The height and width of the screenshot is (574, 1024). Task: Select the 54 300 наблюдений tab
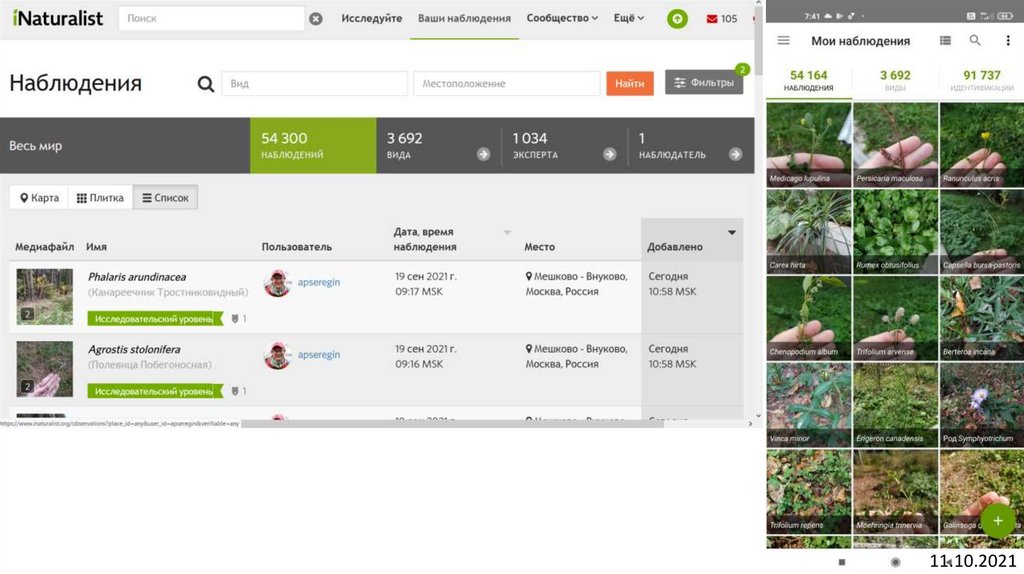point(313,146)
